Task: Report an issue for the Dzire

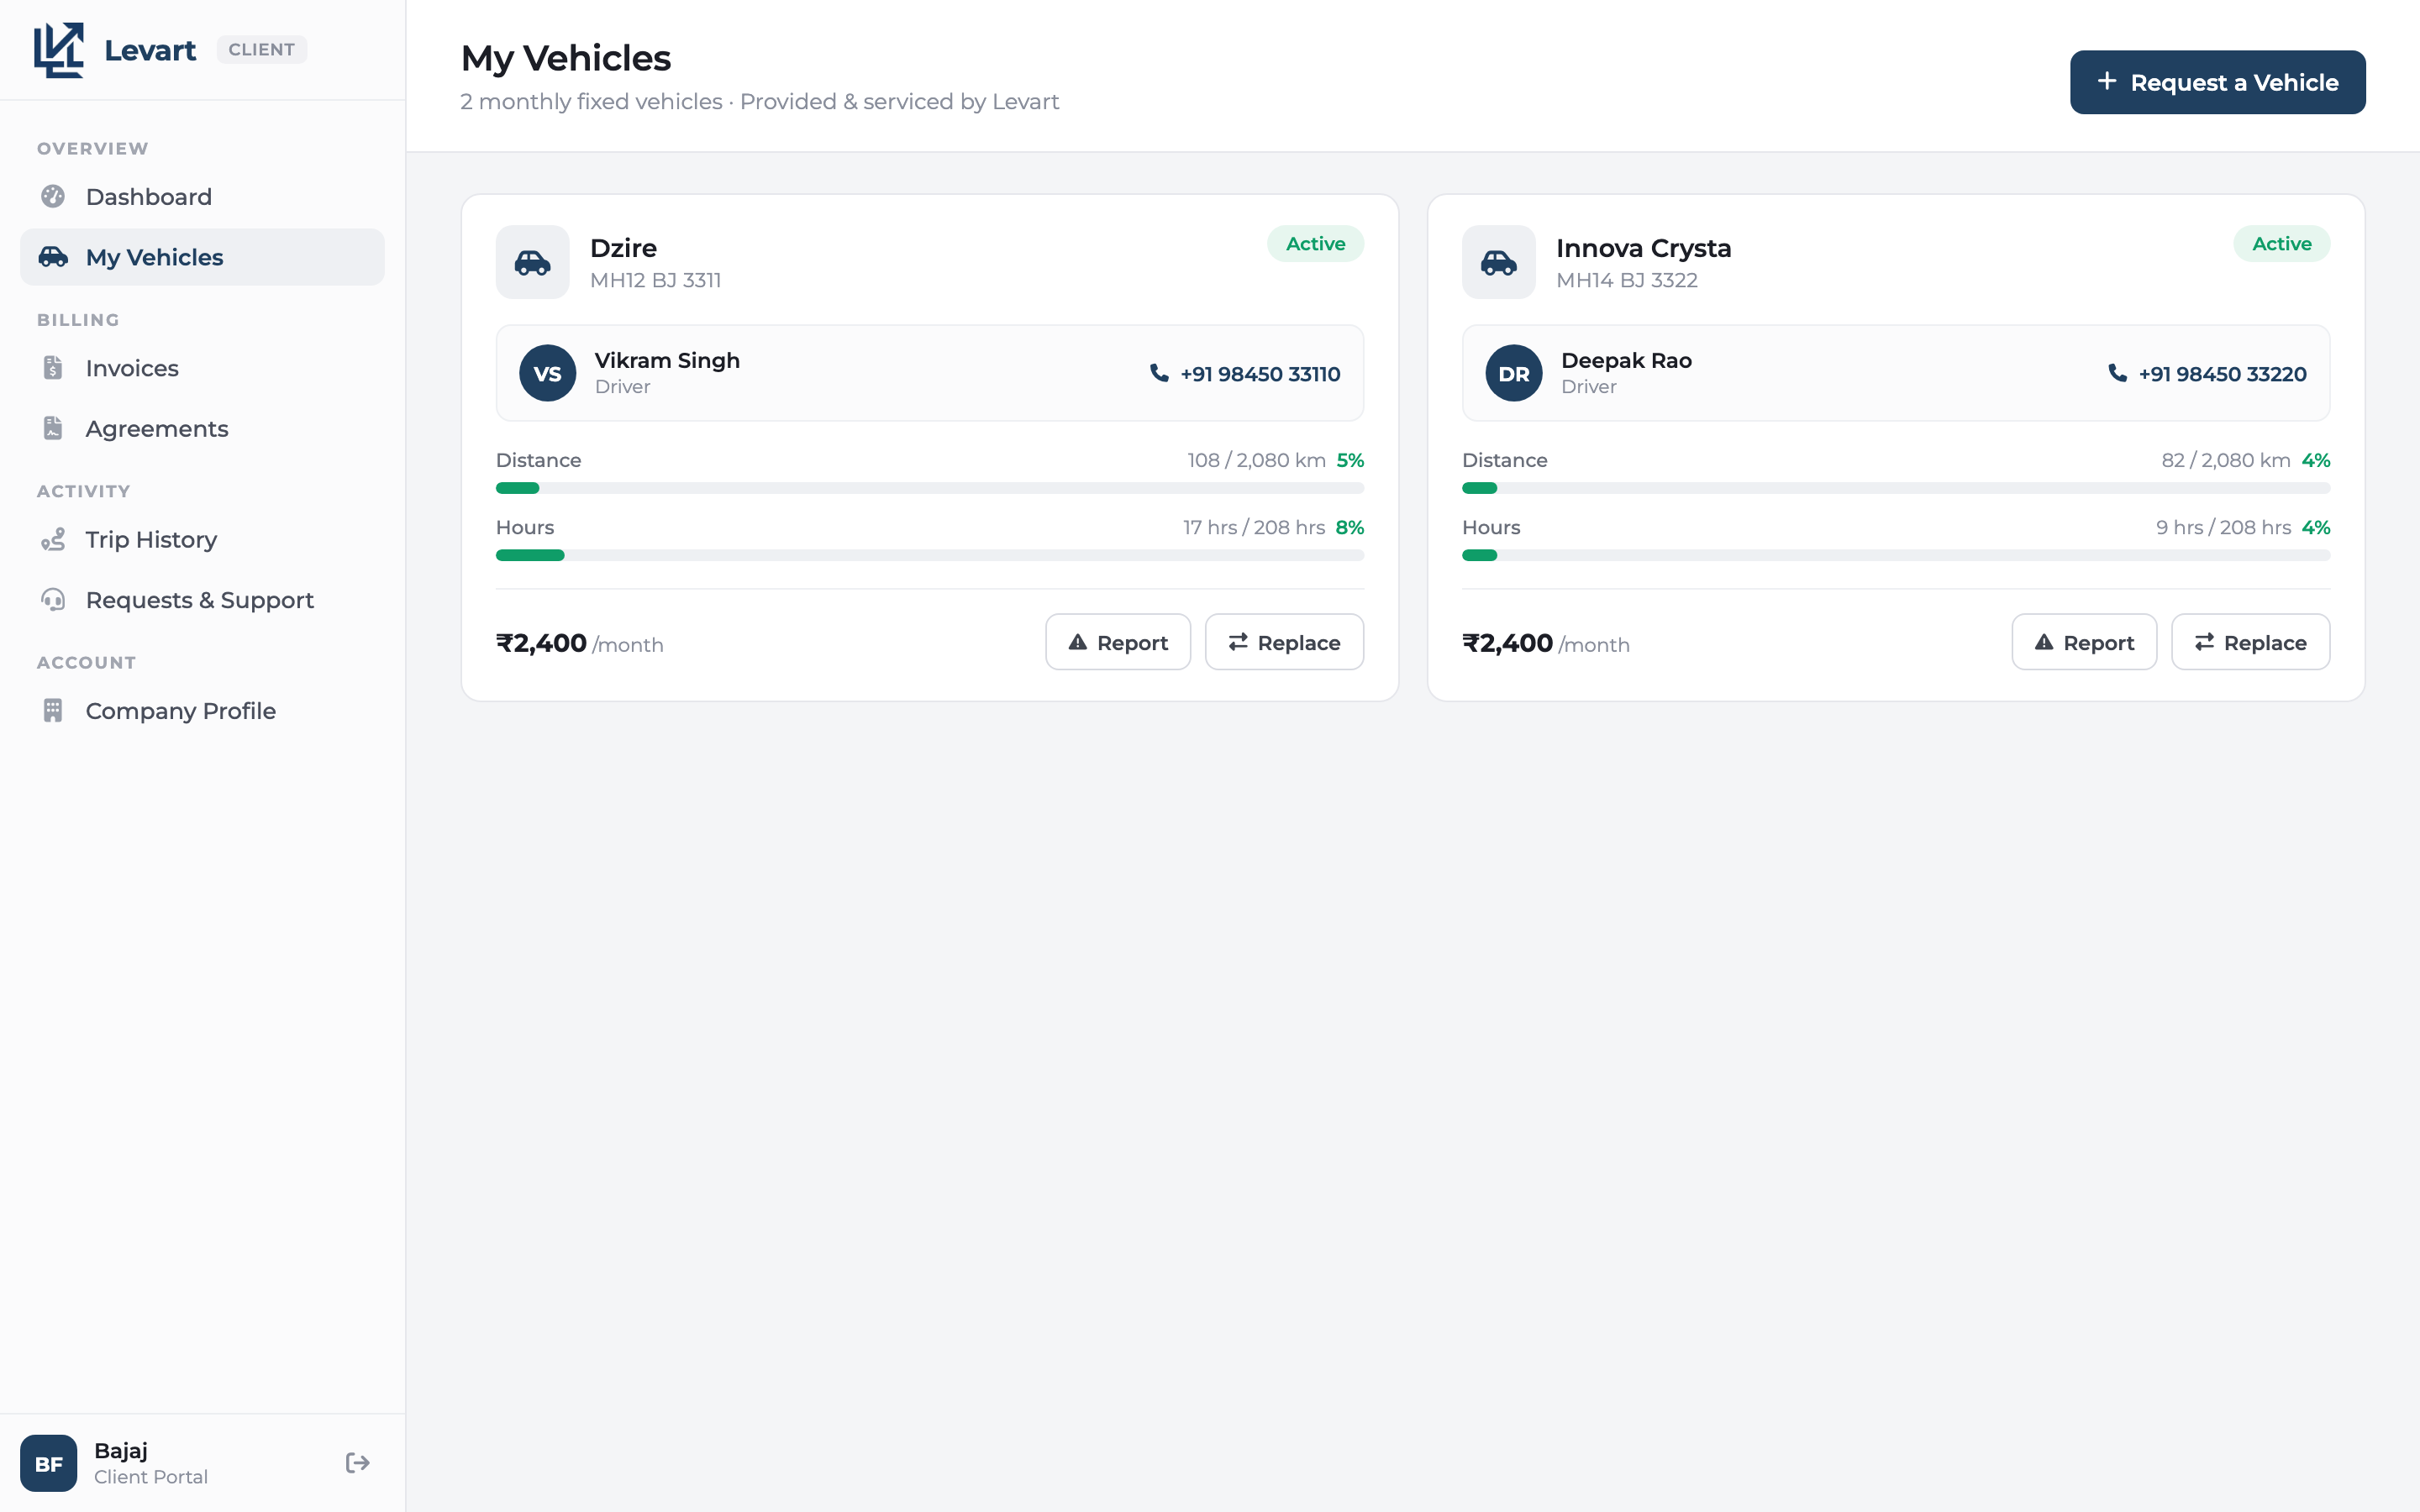Action: tap(1118, 642)
